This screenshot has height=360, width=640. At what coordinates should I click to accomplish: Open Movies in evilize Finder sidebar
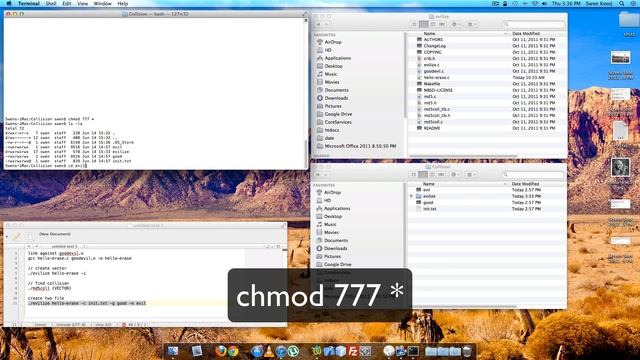(328, 82)
